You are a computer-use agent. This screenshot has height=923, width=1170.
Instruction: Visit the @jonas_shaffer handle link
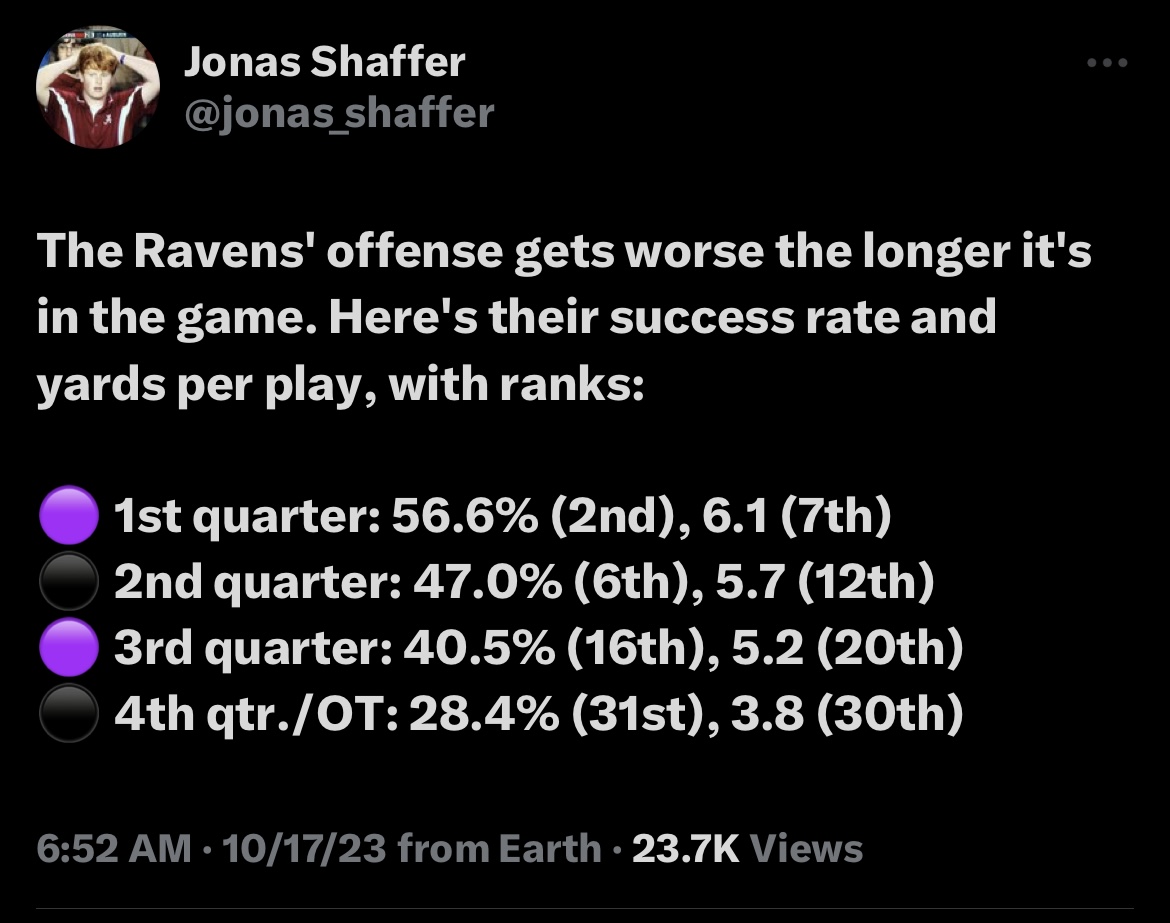[x=339, y=113]
